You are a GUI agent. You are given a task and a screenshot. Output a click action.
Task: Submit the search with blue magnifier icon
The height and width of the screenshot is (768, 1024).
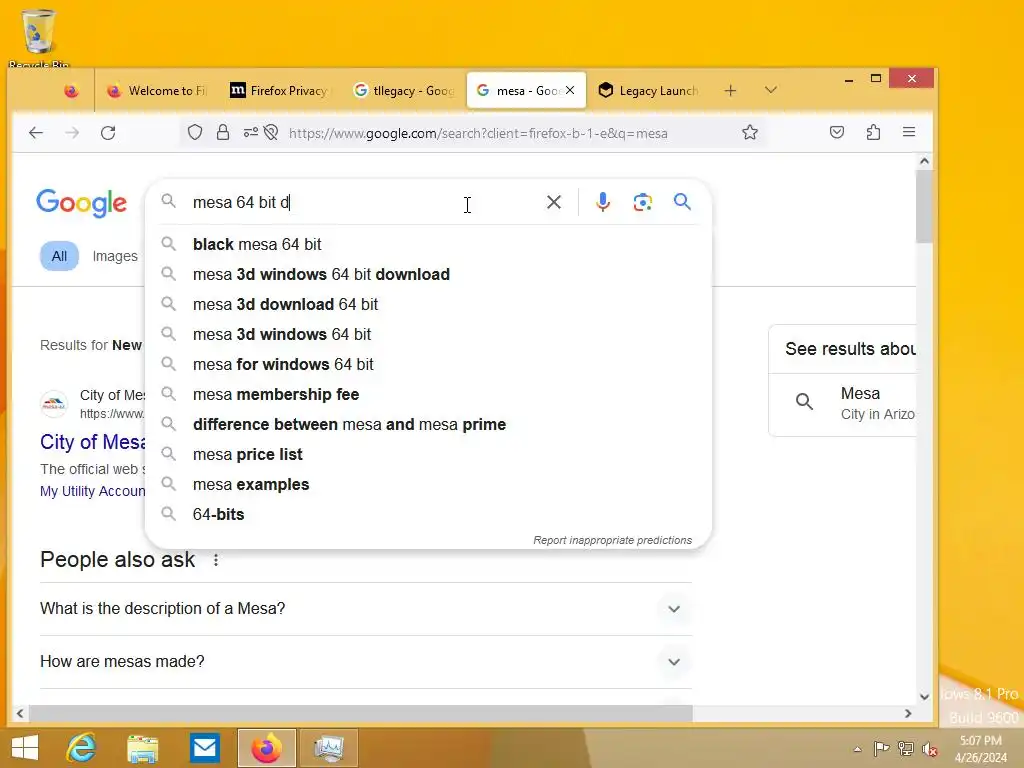tap(682, 202)
